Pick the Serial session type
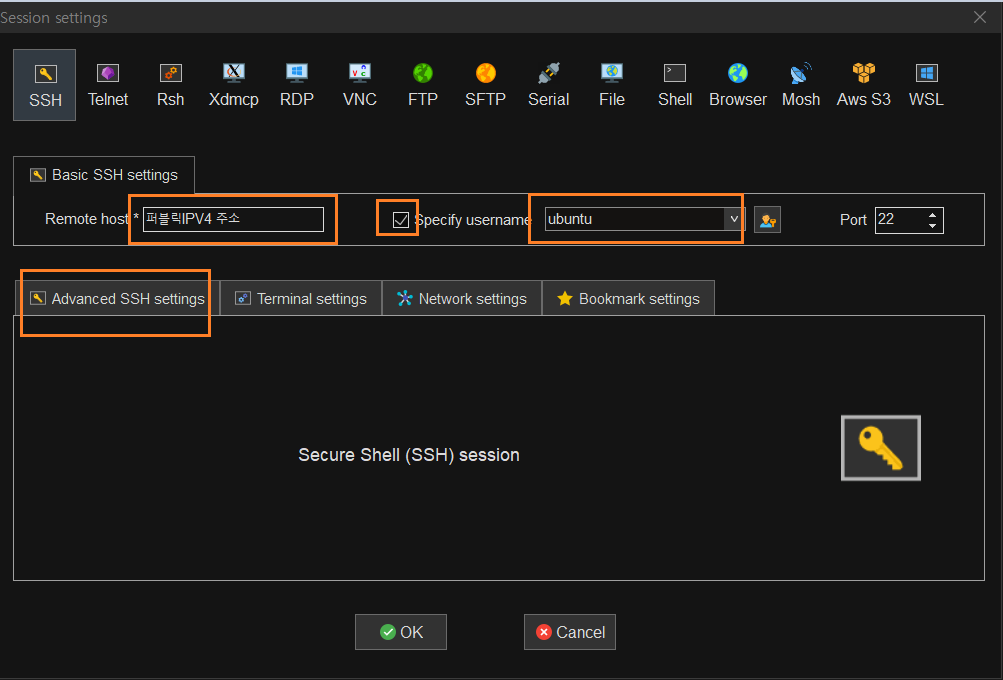The width and height of the screenshot is (1003, 680). [548, 85]
